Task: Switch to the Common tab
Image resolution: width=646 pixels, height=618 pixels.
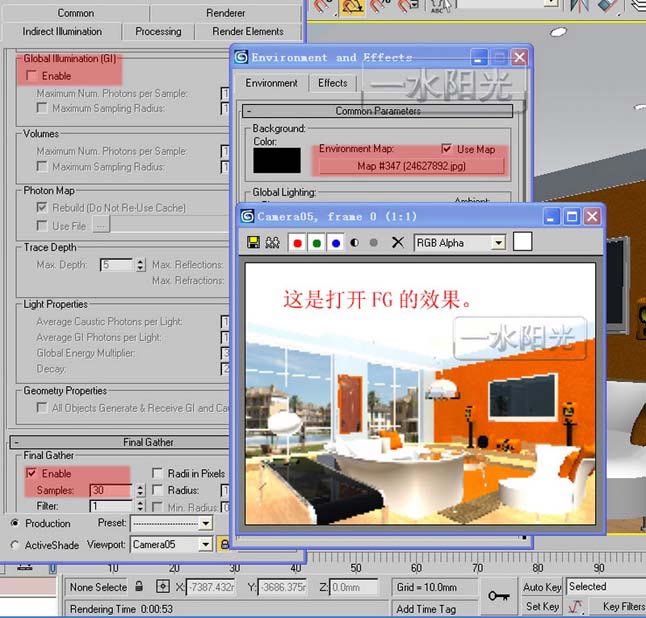Action: 76,13
